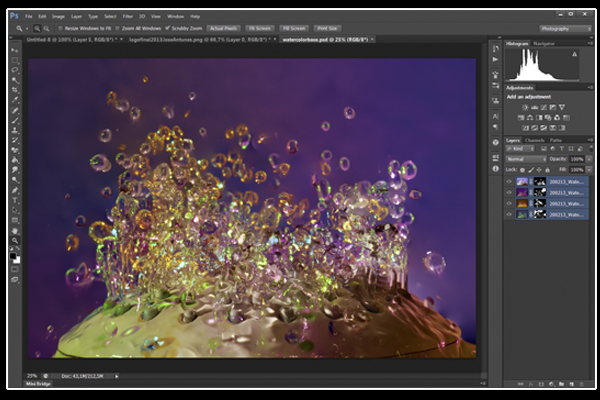Hide the second layer's visibility eye
The image size is (600, 400).
click(509, 193)
